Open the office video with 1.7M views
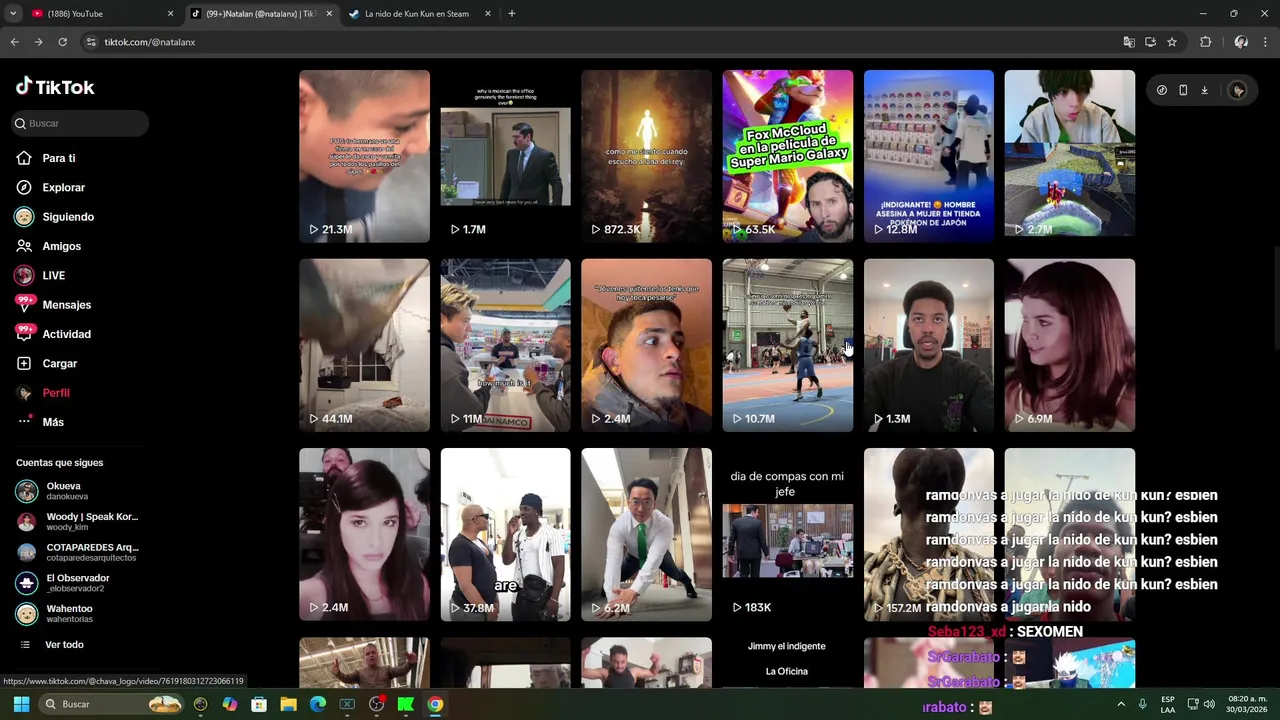 (x=505, y=156)
